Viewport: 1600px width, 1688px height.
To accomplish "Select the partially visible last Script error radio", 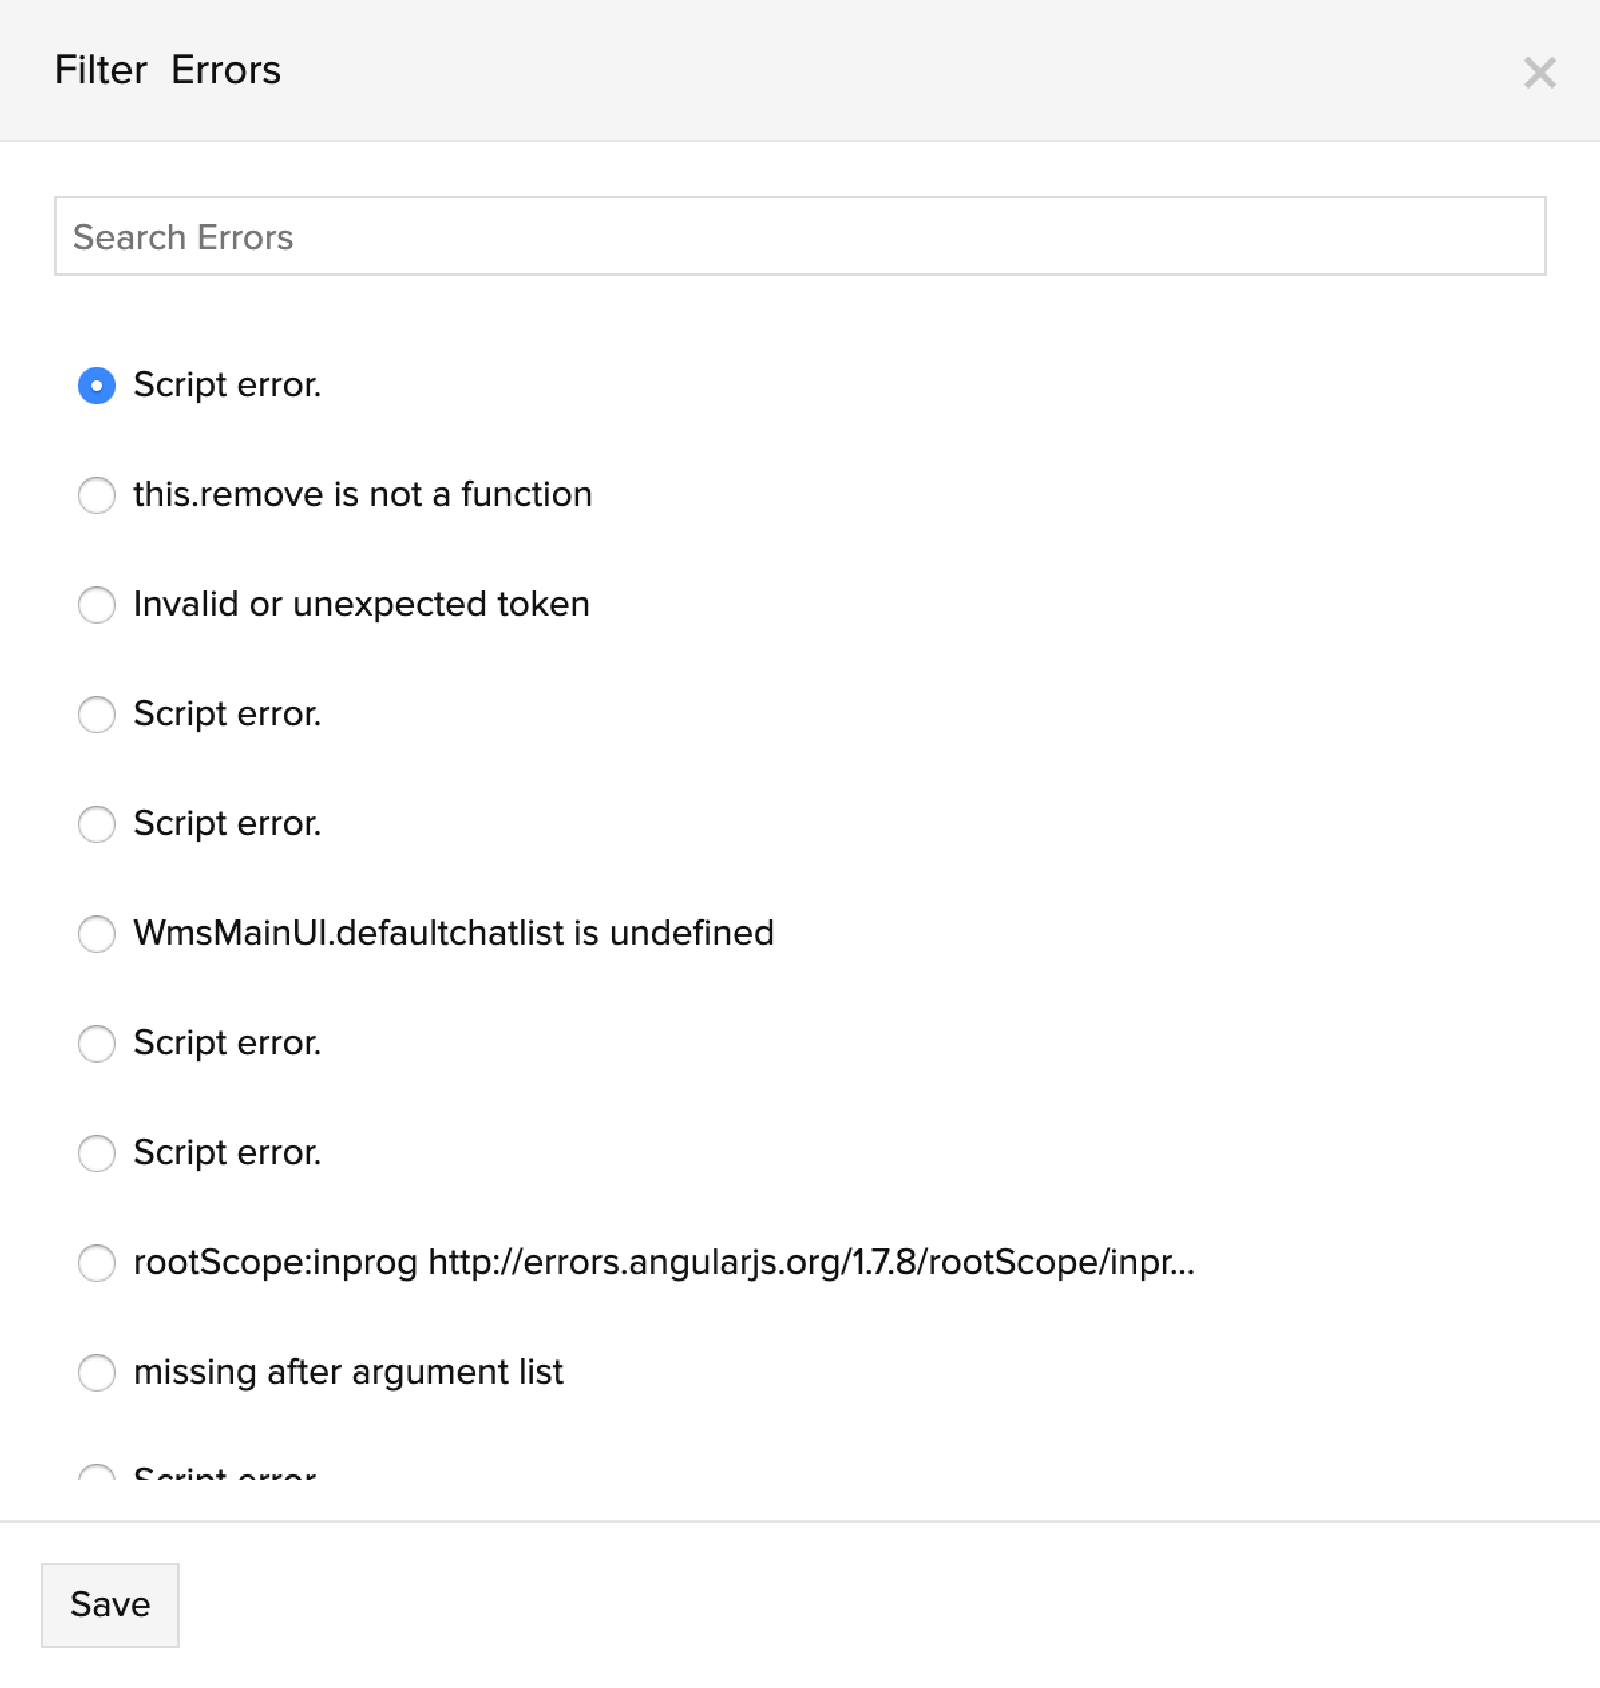I will pos(97,1474).
